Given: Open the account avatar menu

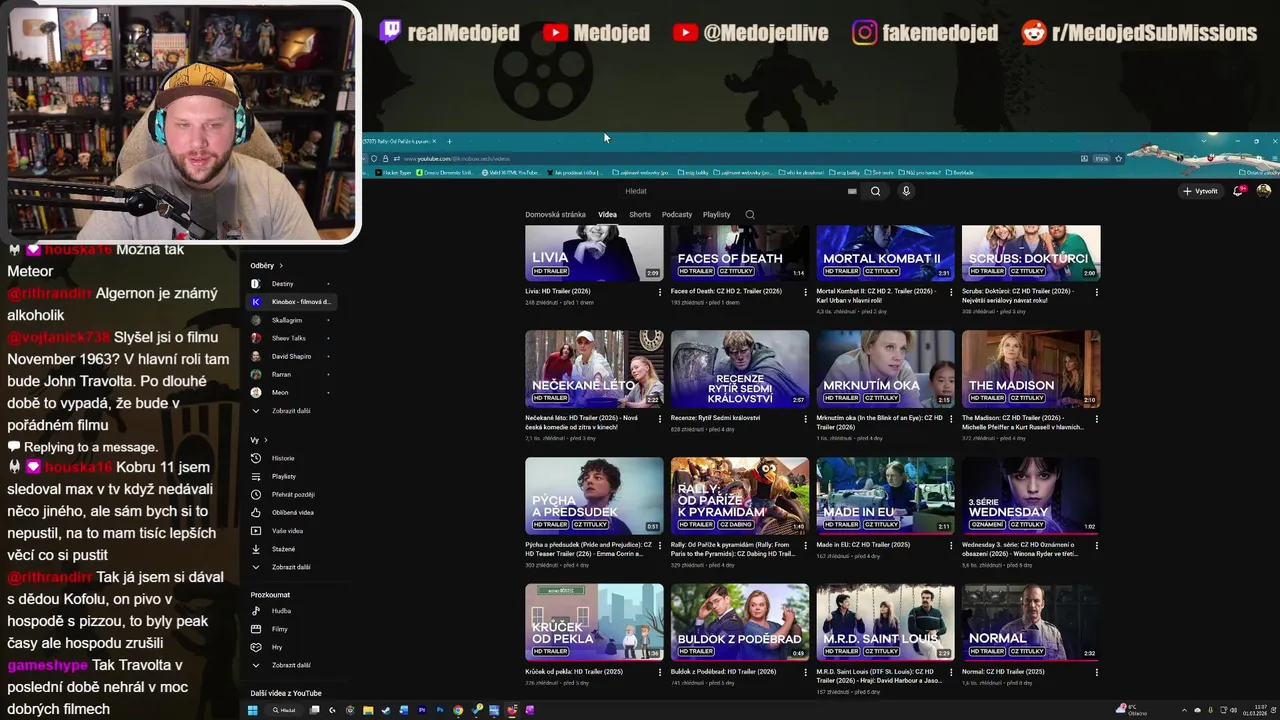Looking at the screenshot, I should coord(1264,191).
